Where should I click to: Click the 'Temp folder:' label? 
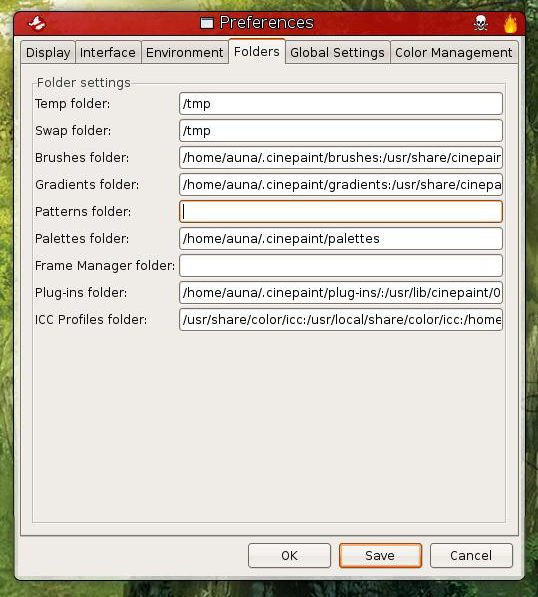[73, 104]
